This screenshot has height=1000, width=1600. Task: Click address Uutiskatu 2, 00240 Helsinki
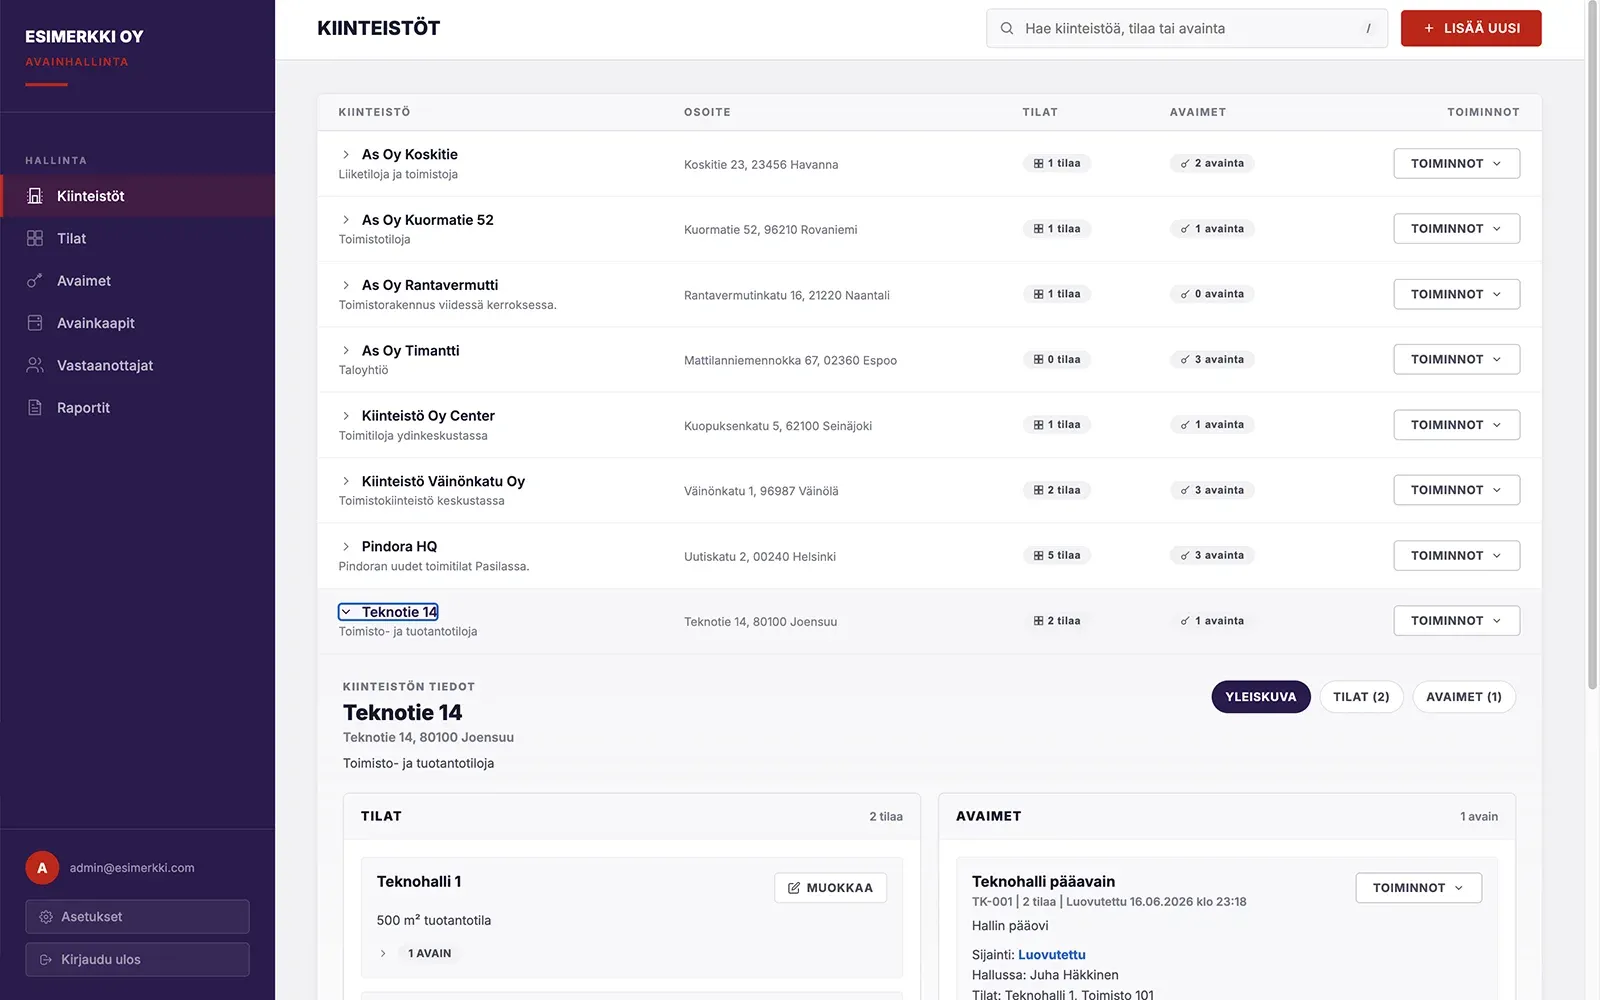point(760,557)
